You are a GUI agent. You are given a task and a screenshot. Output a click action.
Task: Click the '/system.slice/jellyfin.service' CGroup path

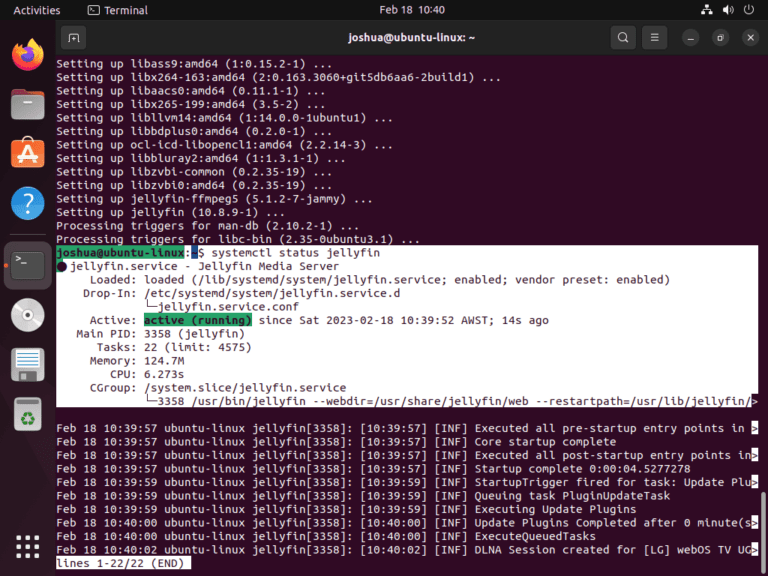pos(245,388)
